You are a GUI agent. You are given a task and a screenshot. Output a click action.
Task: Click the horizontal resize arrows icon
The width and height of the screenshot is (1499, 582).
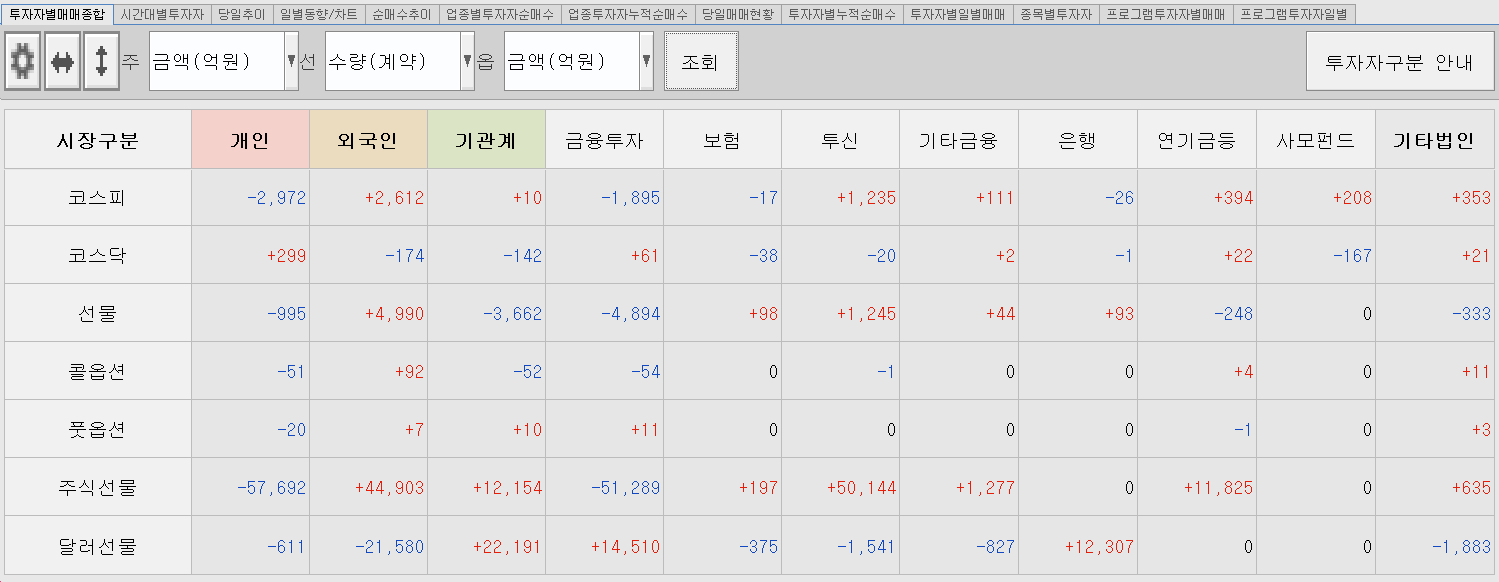point(61,61)
